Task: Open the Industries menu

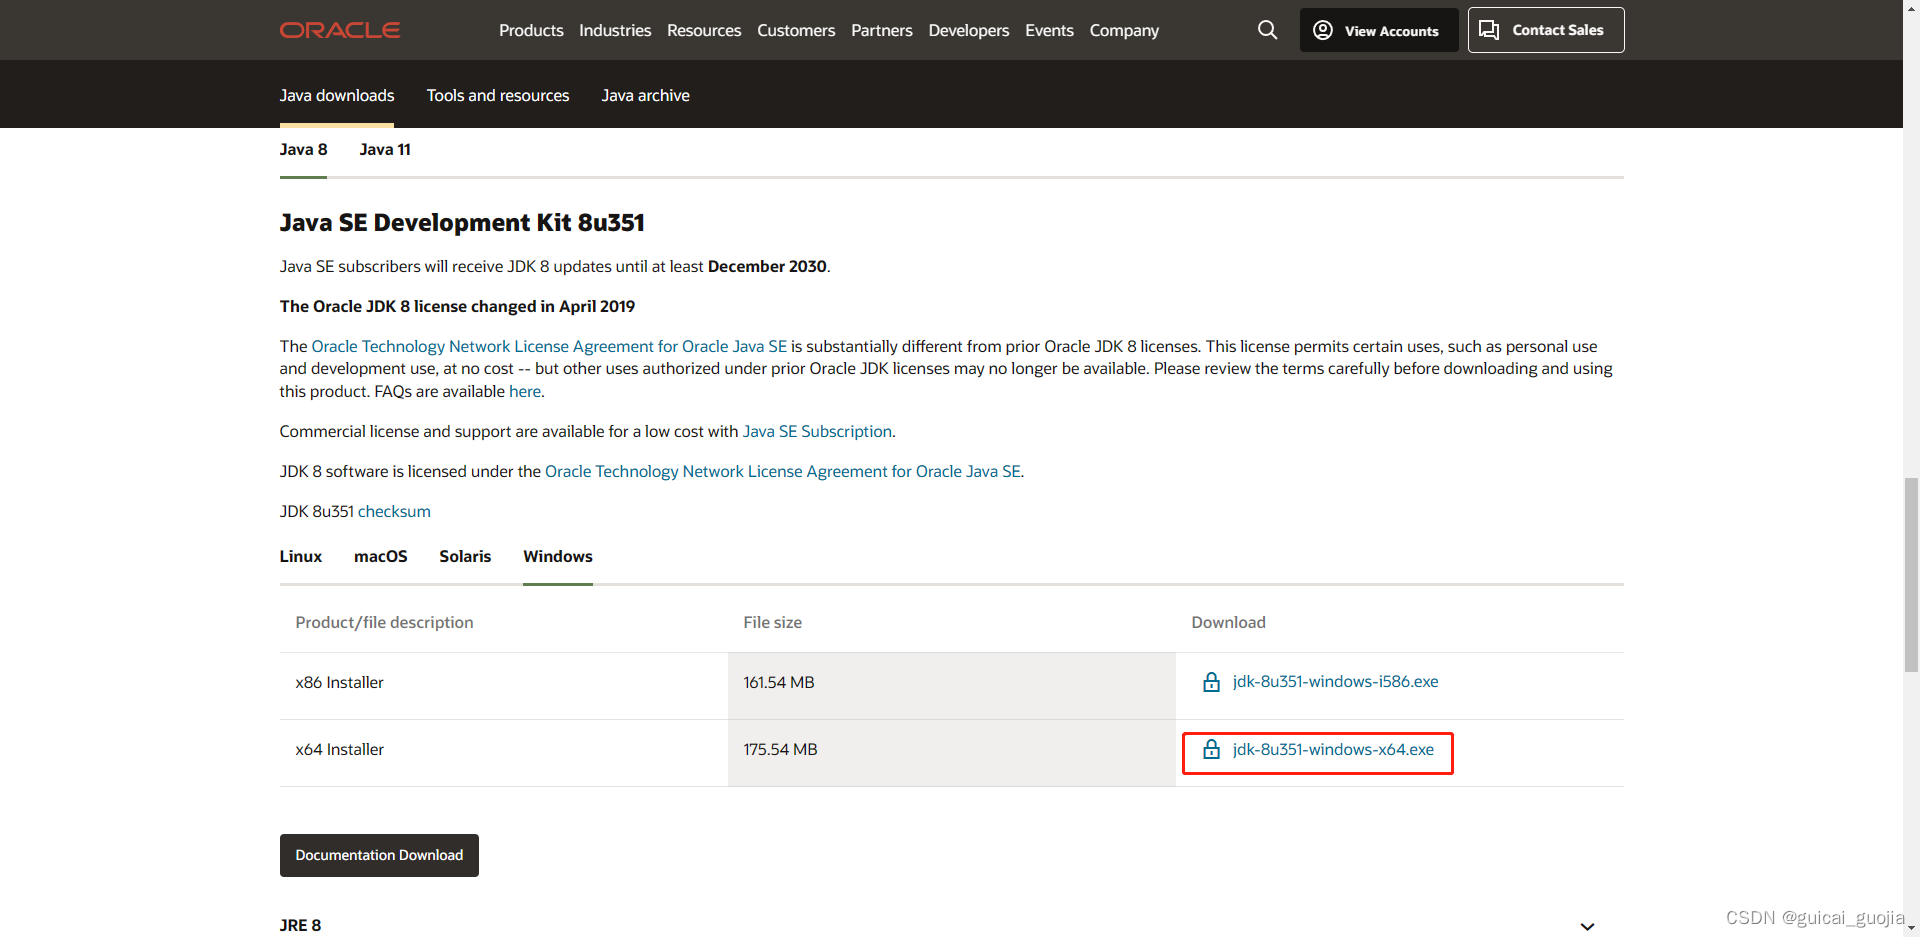Action: (615, 30)
